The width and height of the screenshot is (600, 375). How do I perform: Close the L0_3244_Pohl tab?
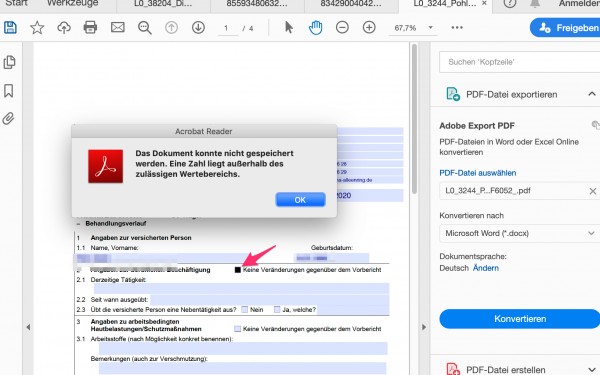(484, 3)
